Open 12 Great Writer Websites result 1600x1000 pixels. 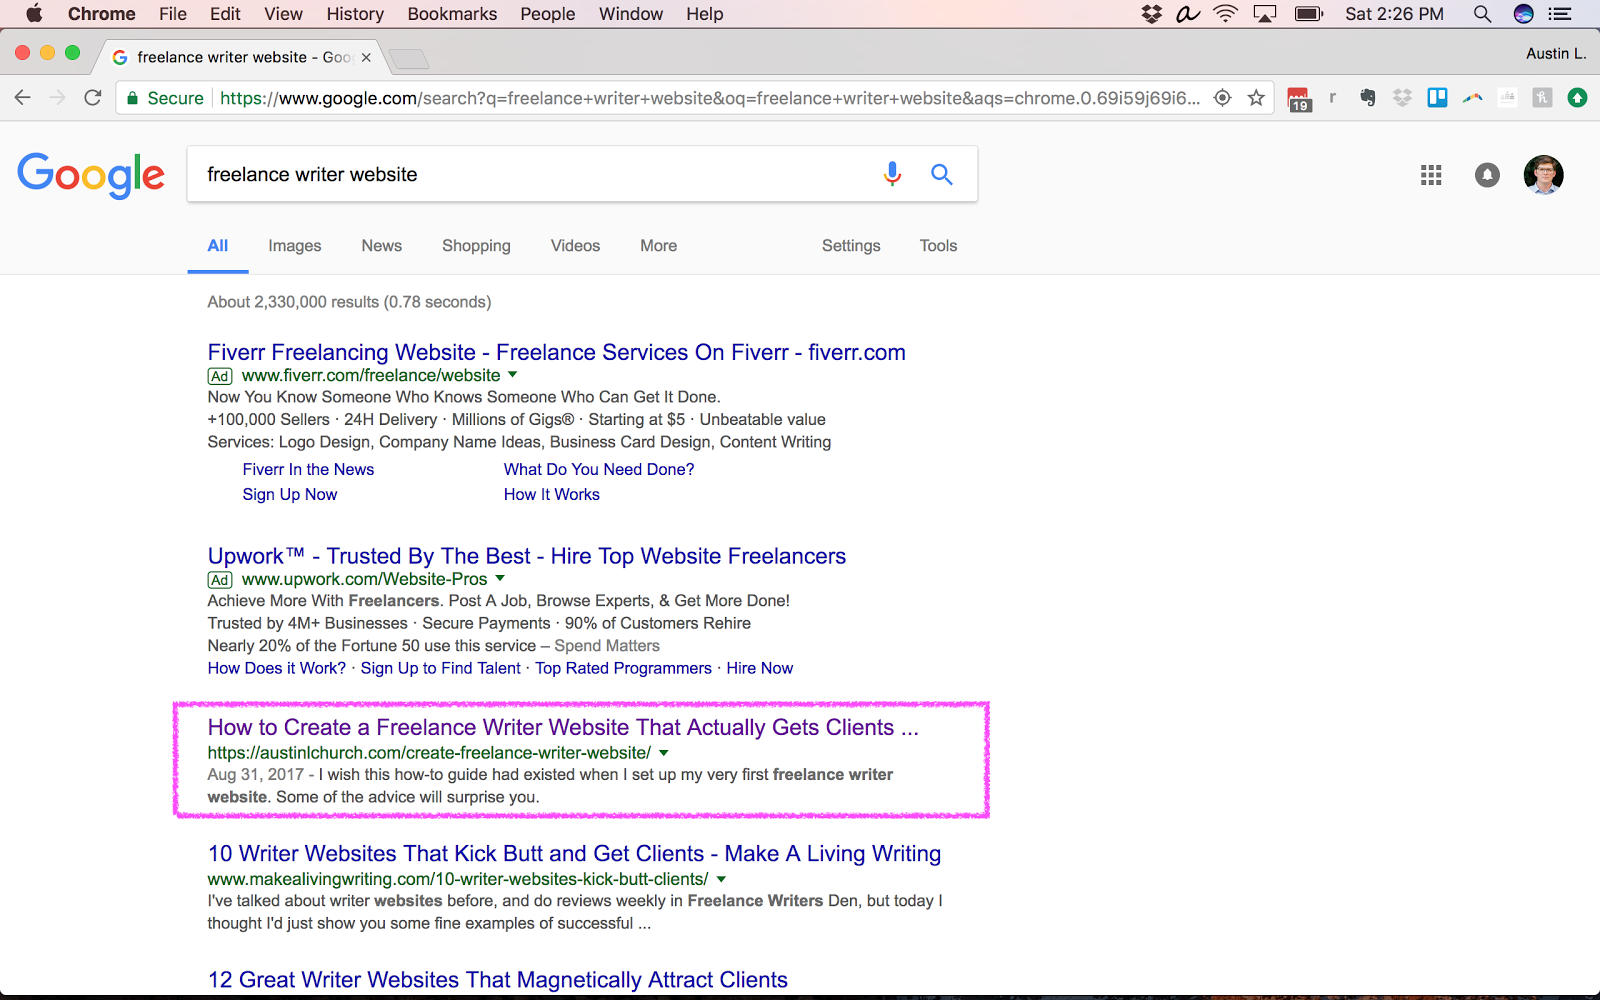tap(498, 980)
